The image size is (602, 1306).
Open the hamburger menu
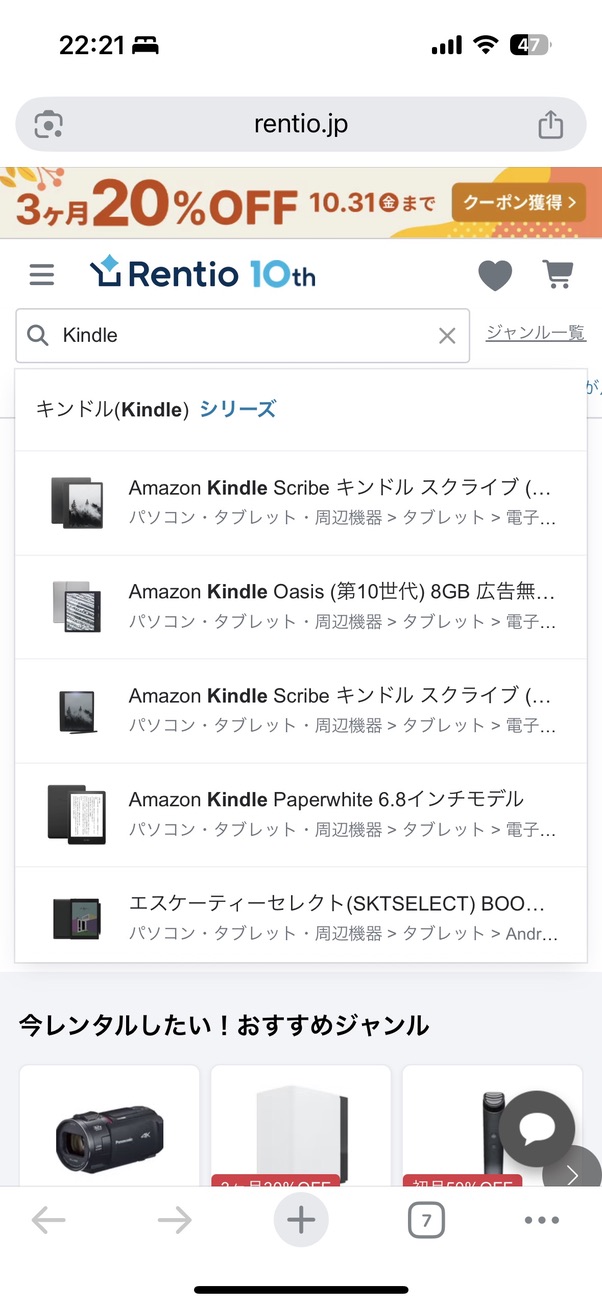pyautogui.click(x=42, y=274)
